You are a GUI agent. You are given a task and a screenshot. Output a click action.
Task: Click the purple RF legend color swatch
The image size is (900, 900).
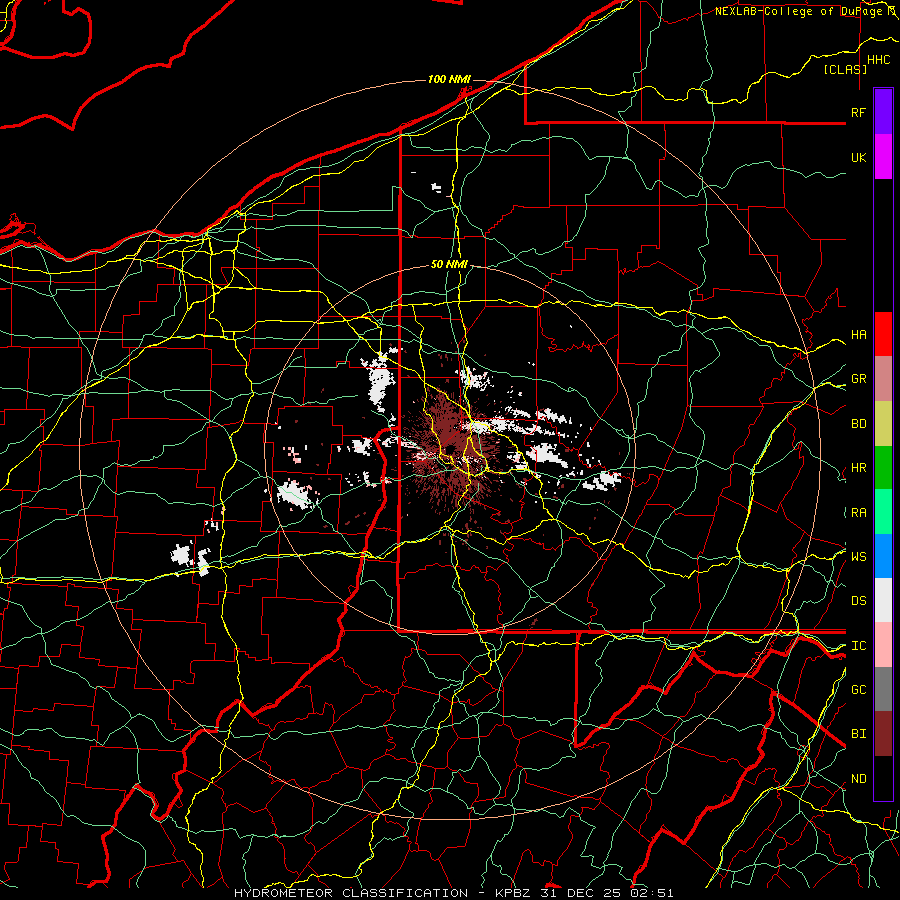pos(883,112)
